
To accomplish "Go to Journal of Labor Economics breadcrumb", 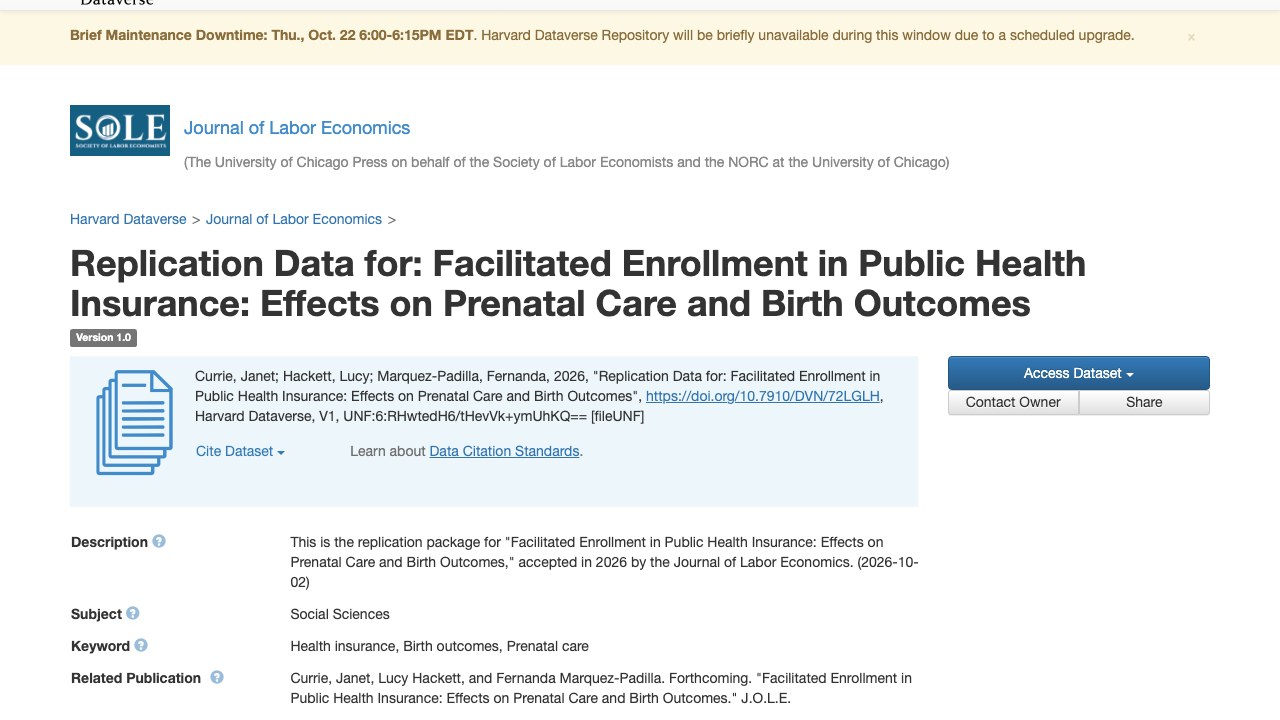I will point(294,219).
